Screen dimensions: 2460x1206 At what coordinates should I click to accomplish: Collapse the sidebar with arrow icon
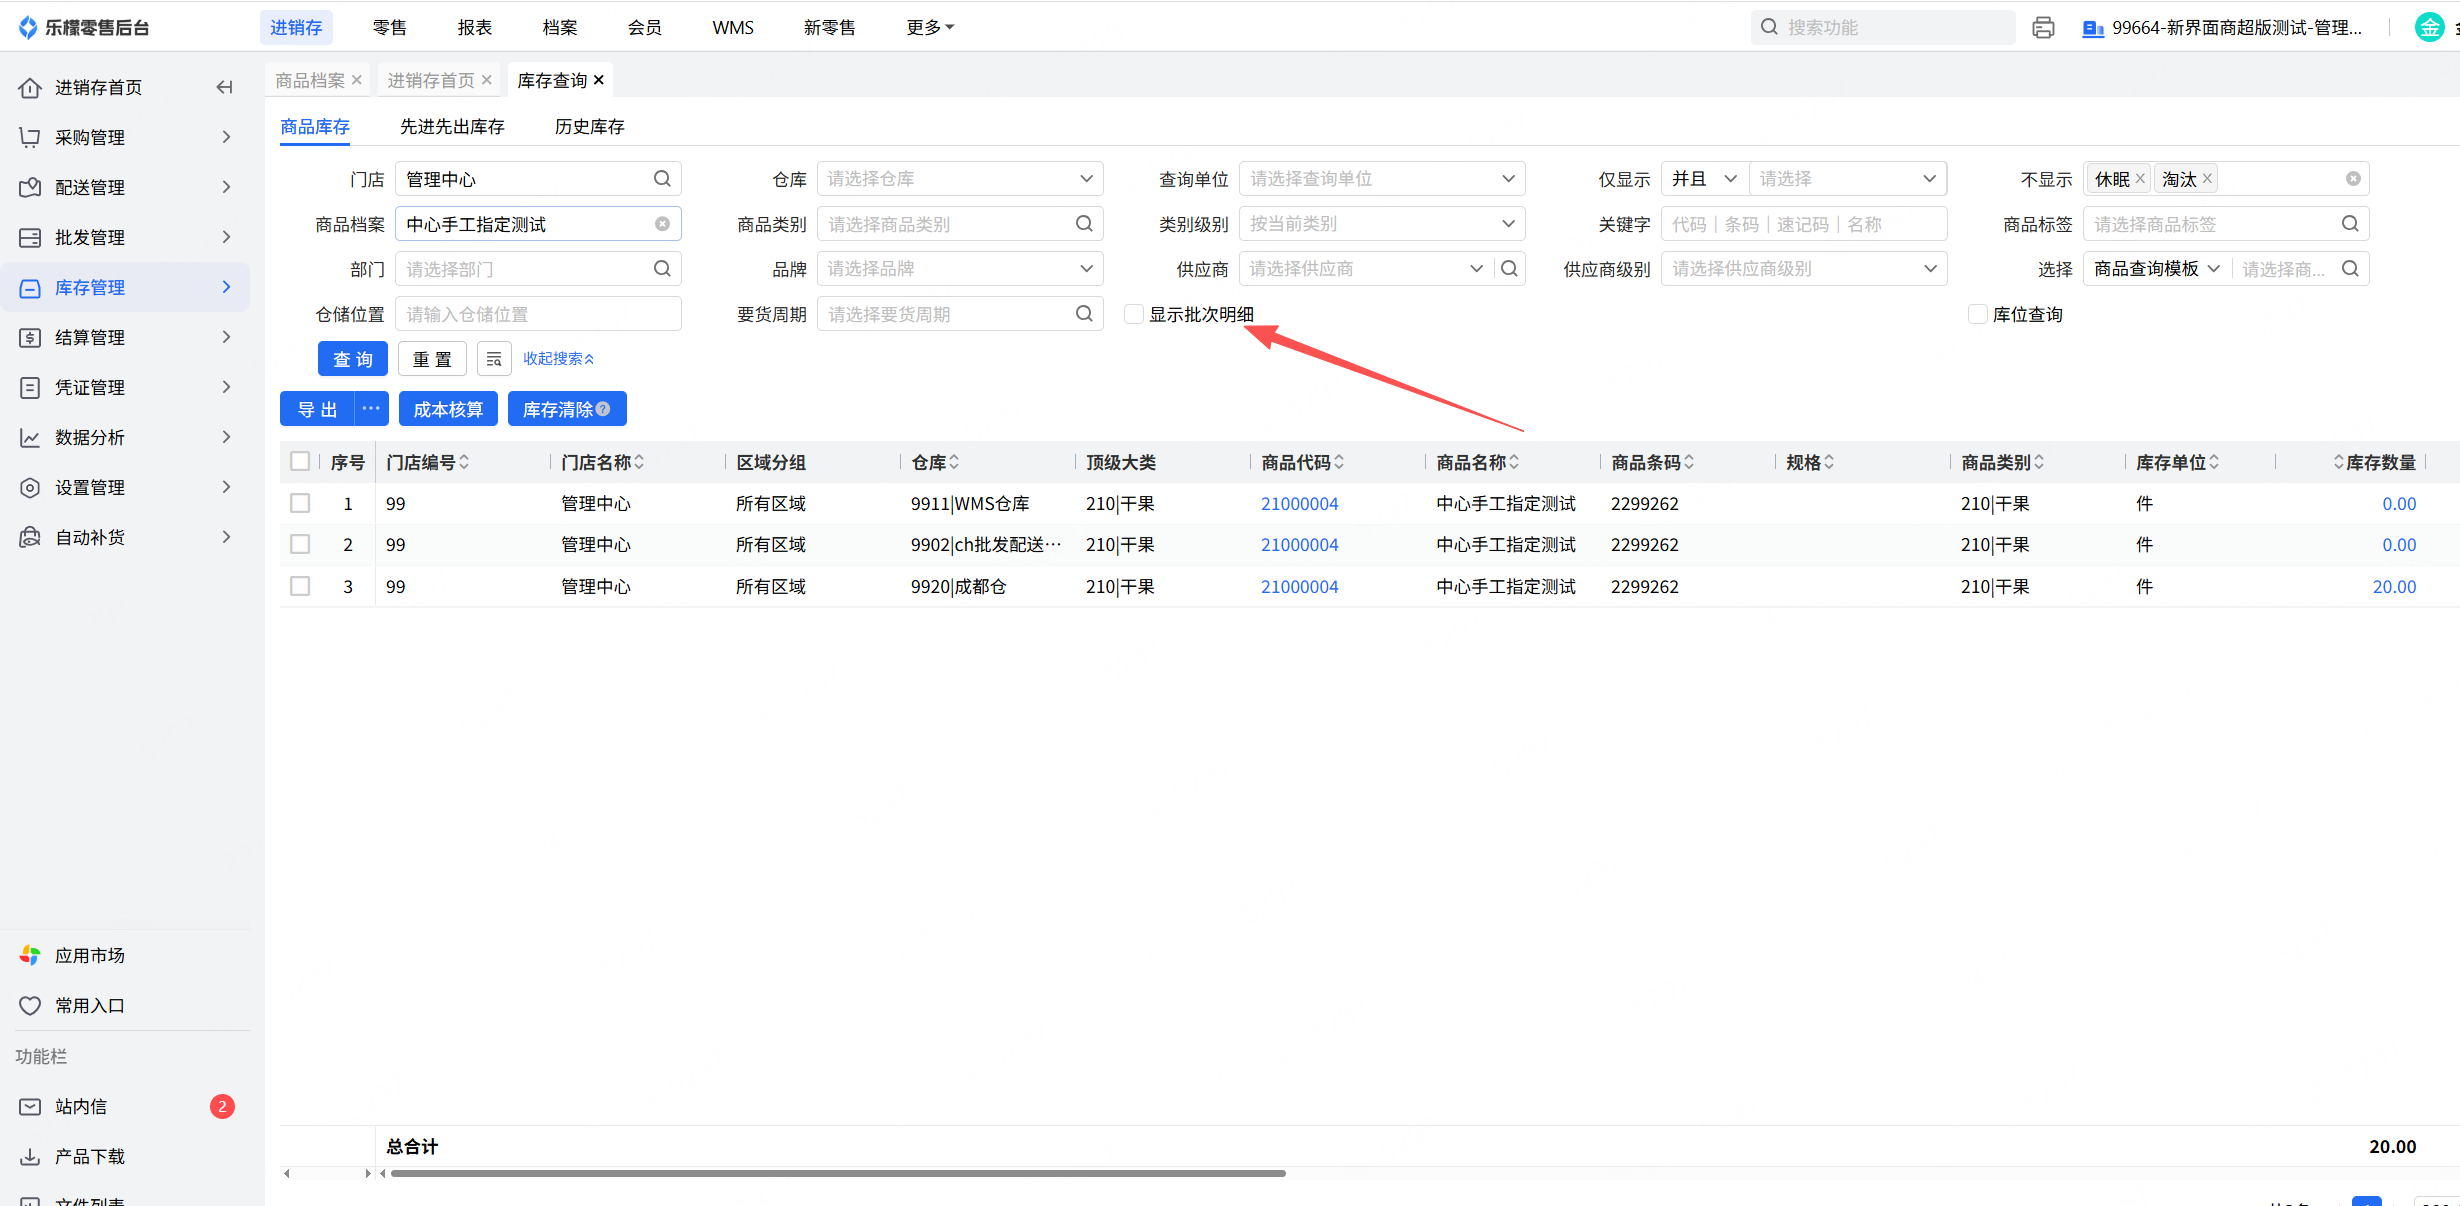(x=224, y=88)
